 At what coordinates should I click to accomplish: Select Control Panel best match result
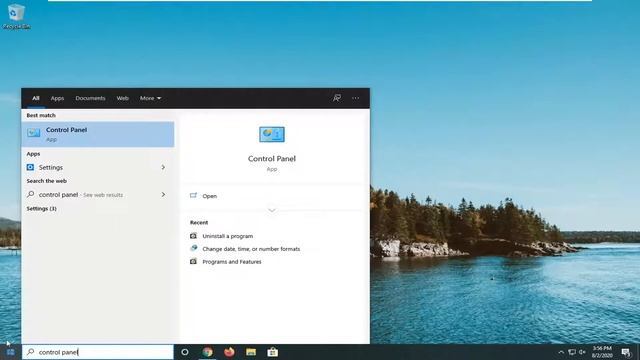(x=98, y=134)
